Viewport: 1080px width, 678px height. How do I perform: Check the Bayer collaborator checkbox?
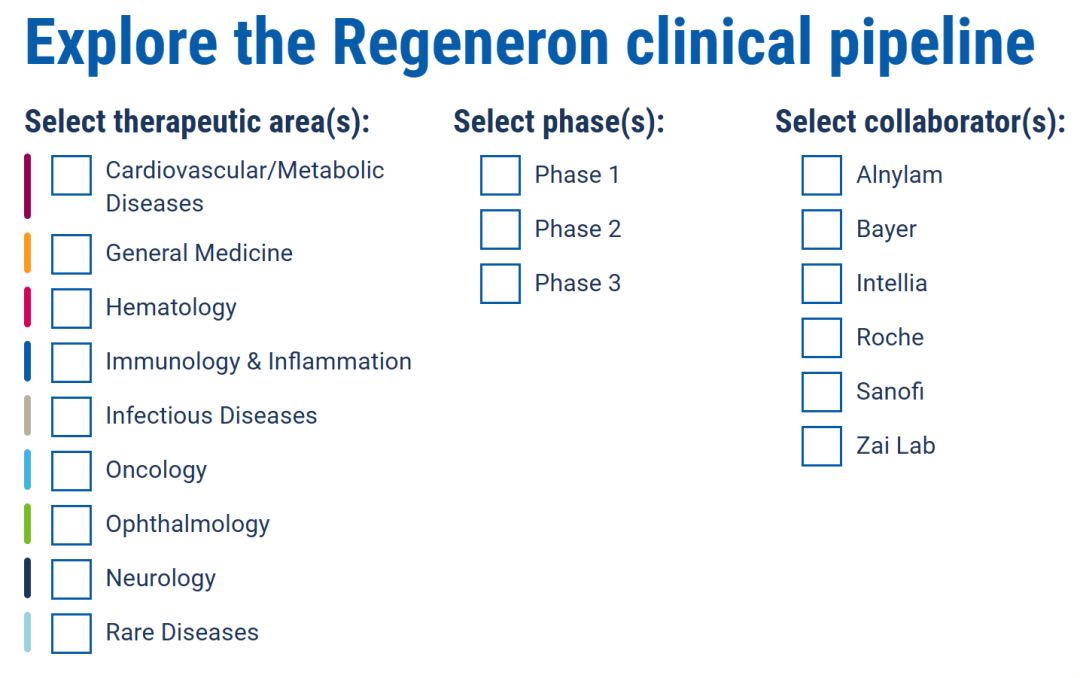click(822, 229)
